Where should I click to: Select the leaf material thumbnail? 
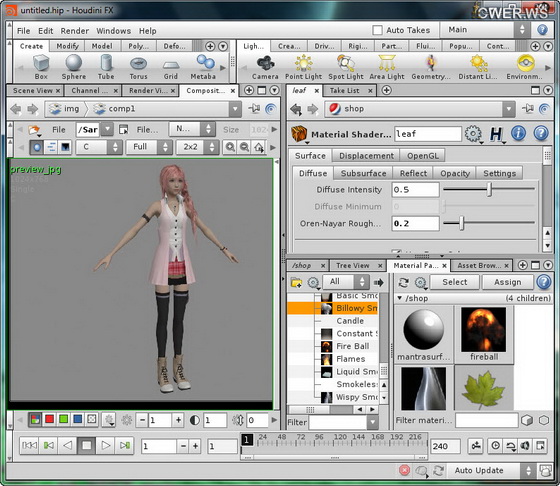point(484,389)
